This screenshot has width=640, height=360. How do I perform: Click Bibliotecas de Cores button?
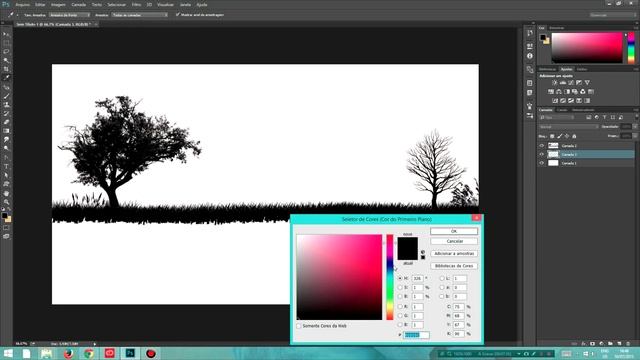pyautogui.click(x=454, y=266)
